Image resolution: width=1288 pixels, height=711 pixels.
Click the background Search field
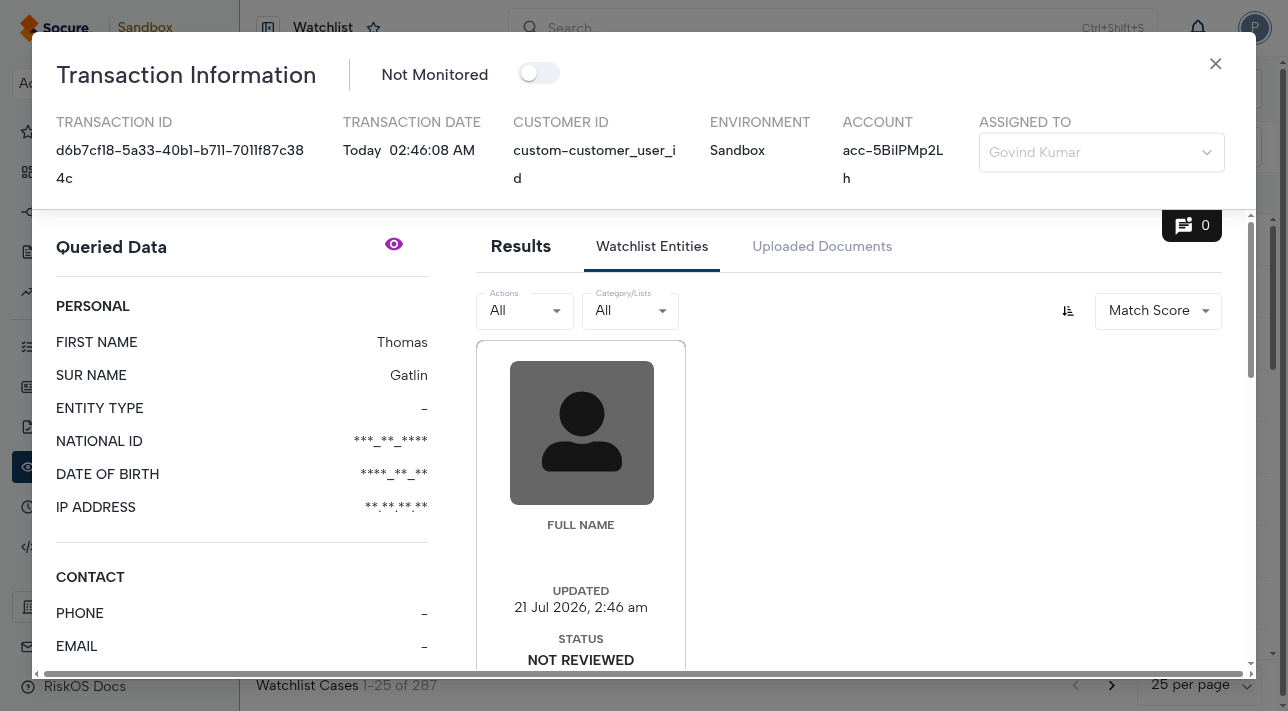click(832, 27)
